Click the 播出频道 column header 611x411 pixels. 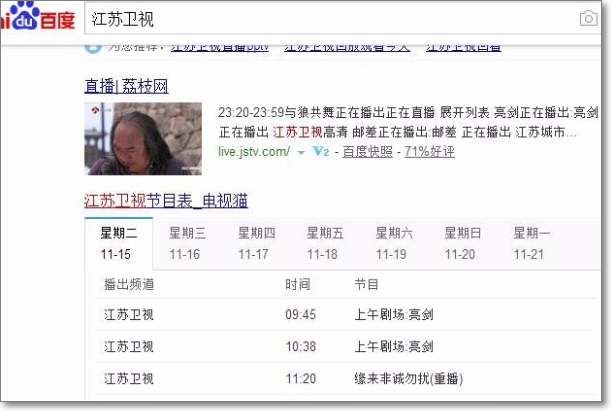129,284
